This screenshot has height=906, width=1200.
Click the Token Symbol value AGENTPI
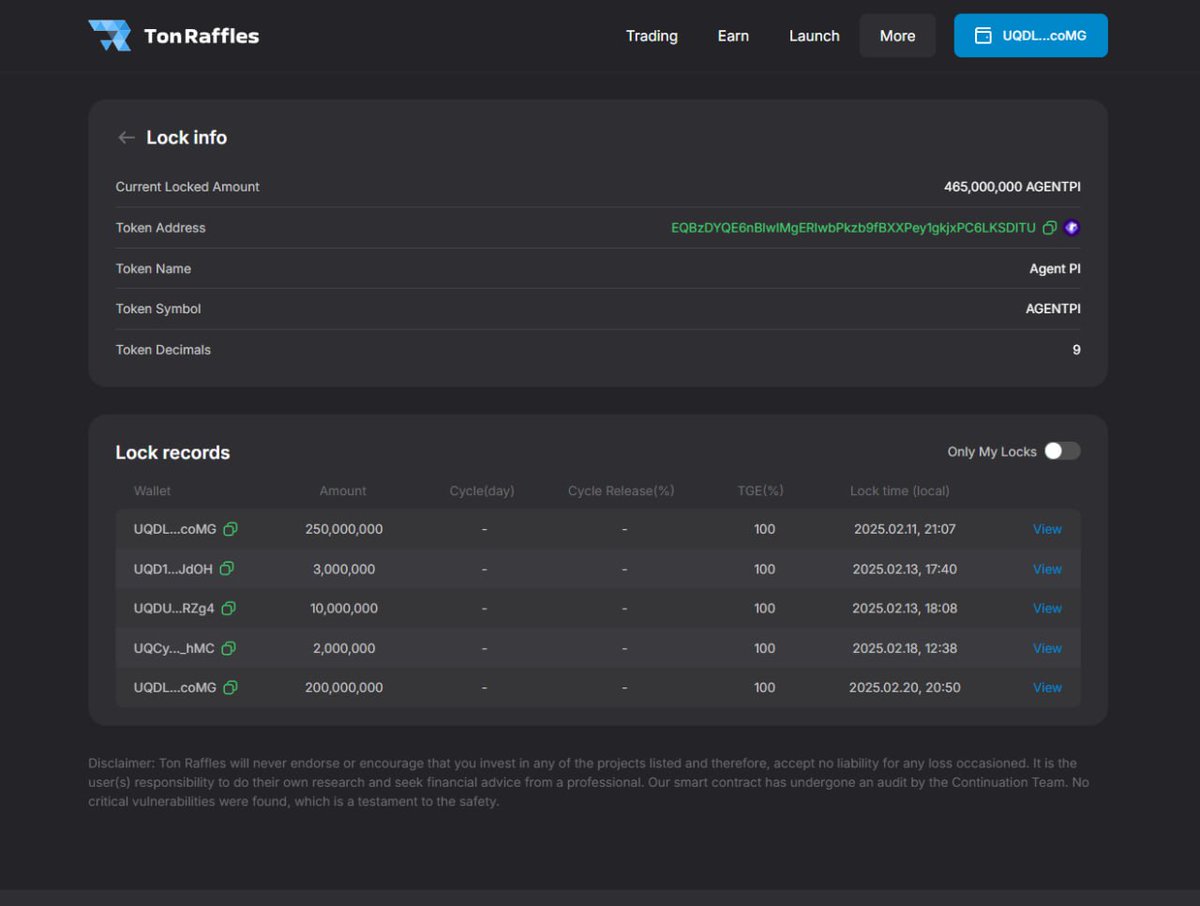(1053, 309)
